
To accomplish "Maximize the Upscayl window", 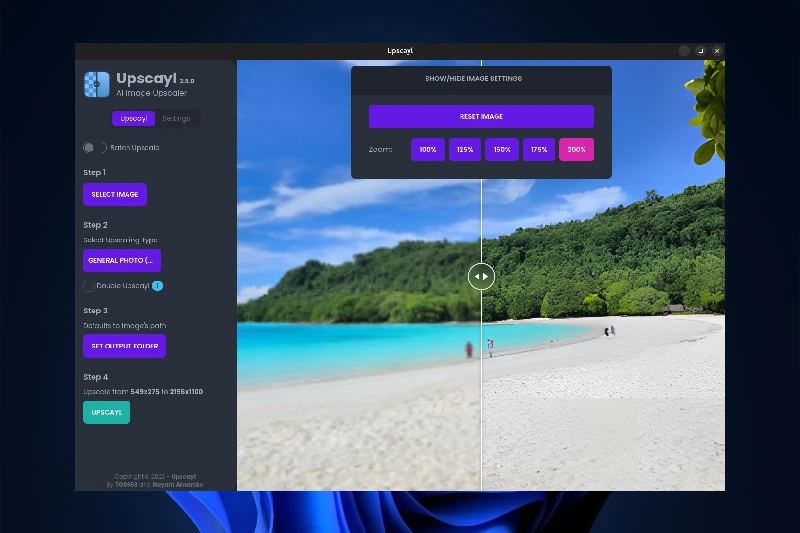I will pos(700,51).
